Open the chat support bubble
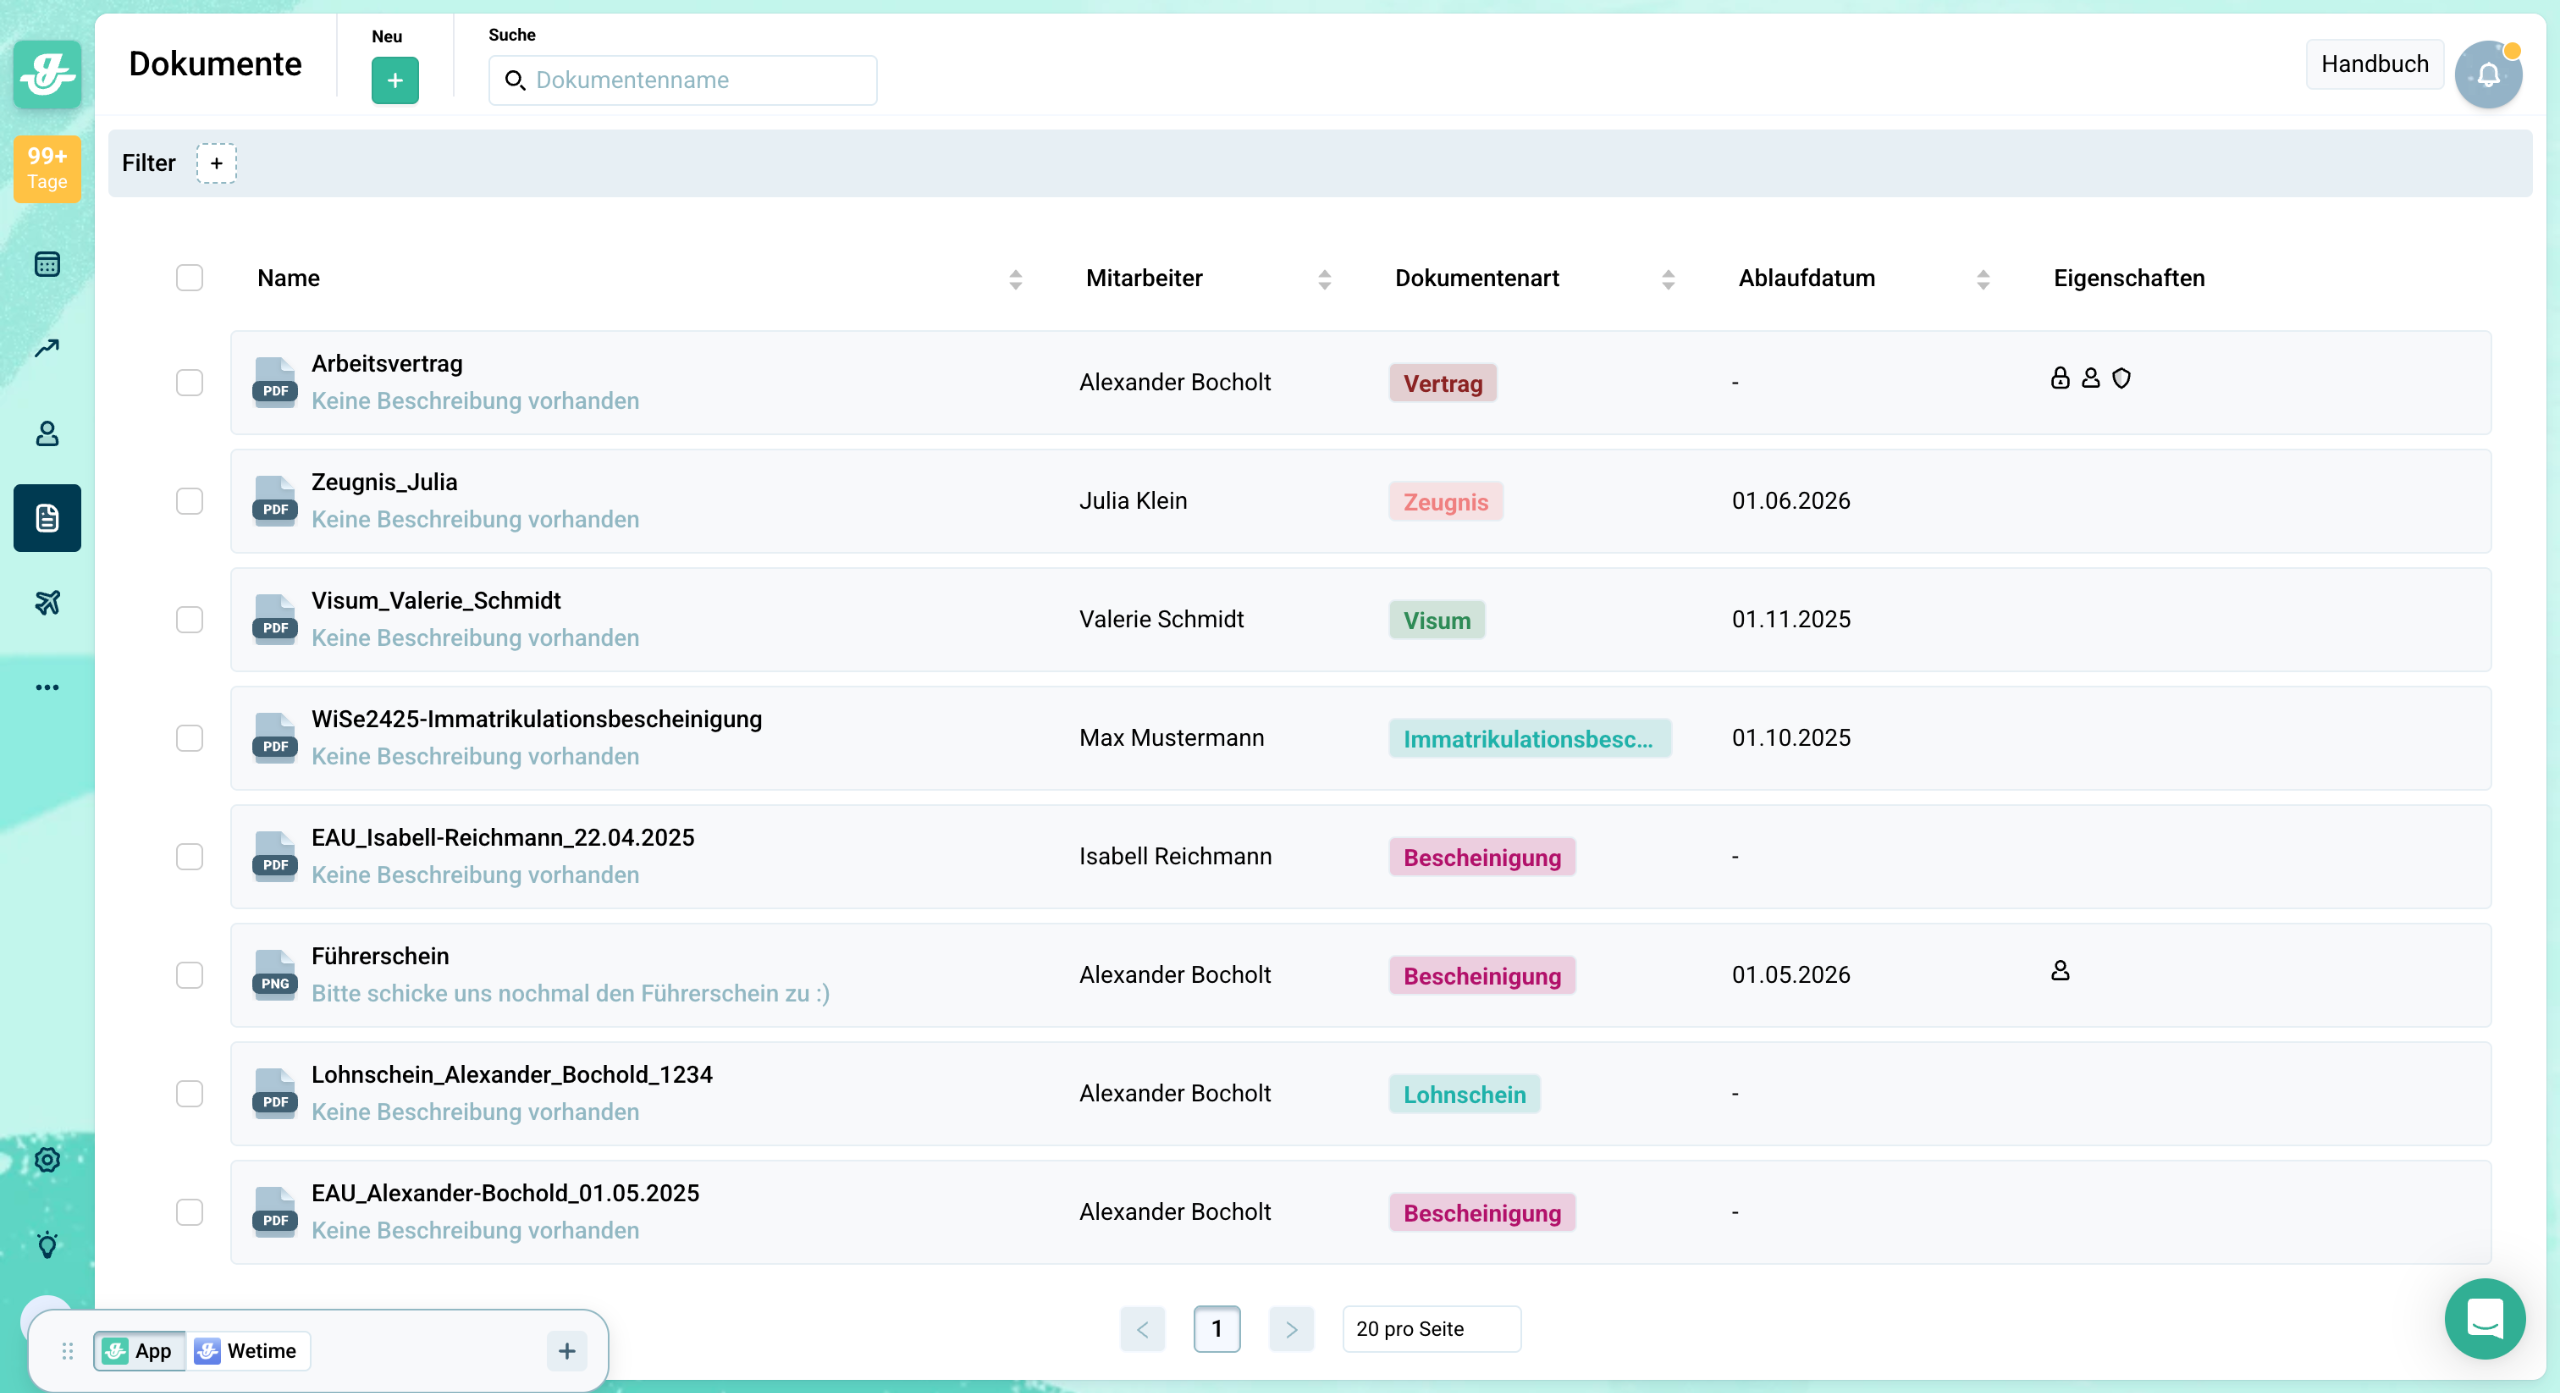Image resolution: width=2560 pixels, height=1393 pixels. tap(2484, 1318)
